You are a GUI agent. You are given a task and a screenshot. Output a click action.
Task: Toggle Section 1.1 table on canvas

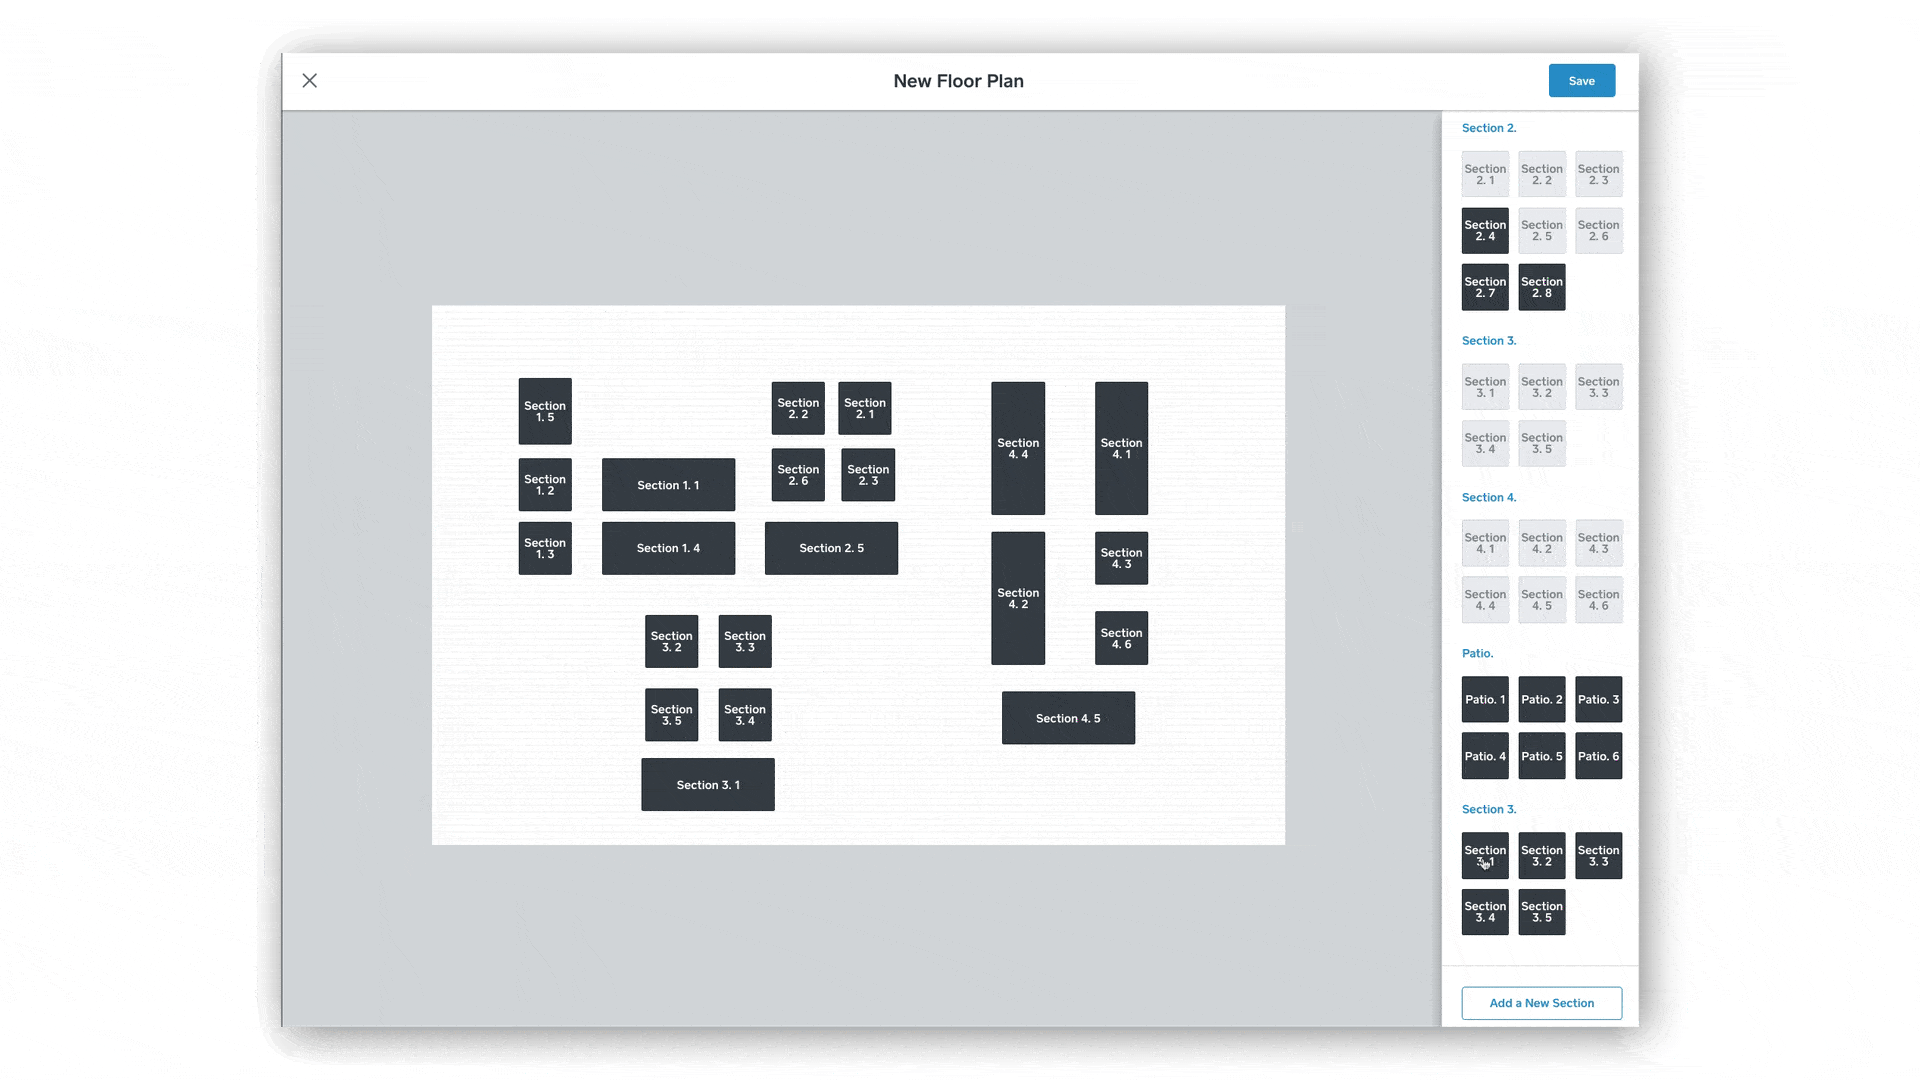(669, 485)
